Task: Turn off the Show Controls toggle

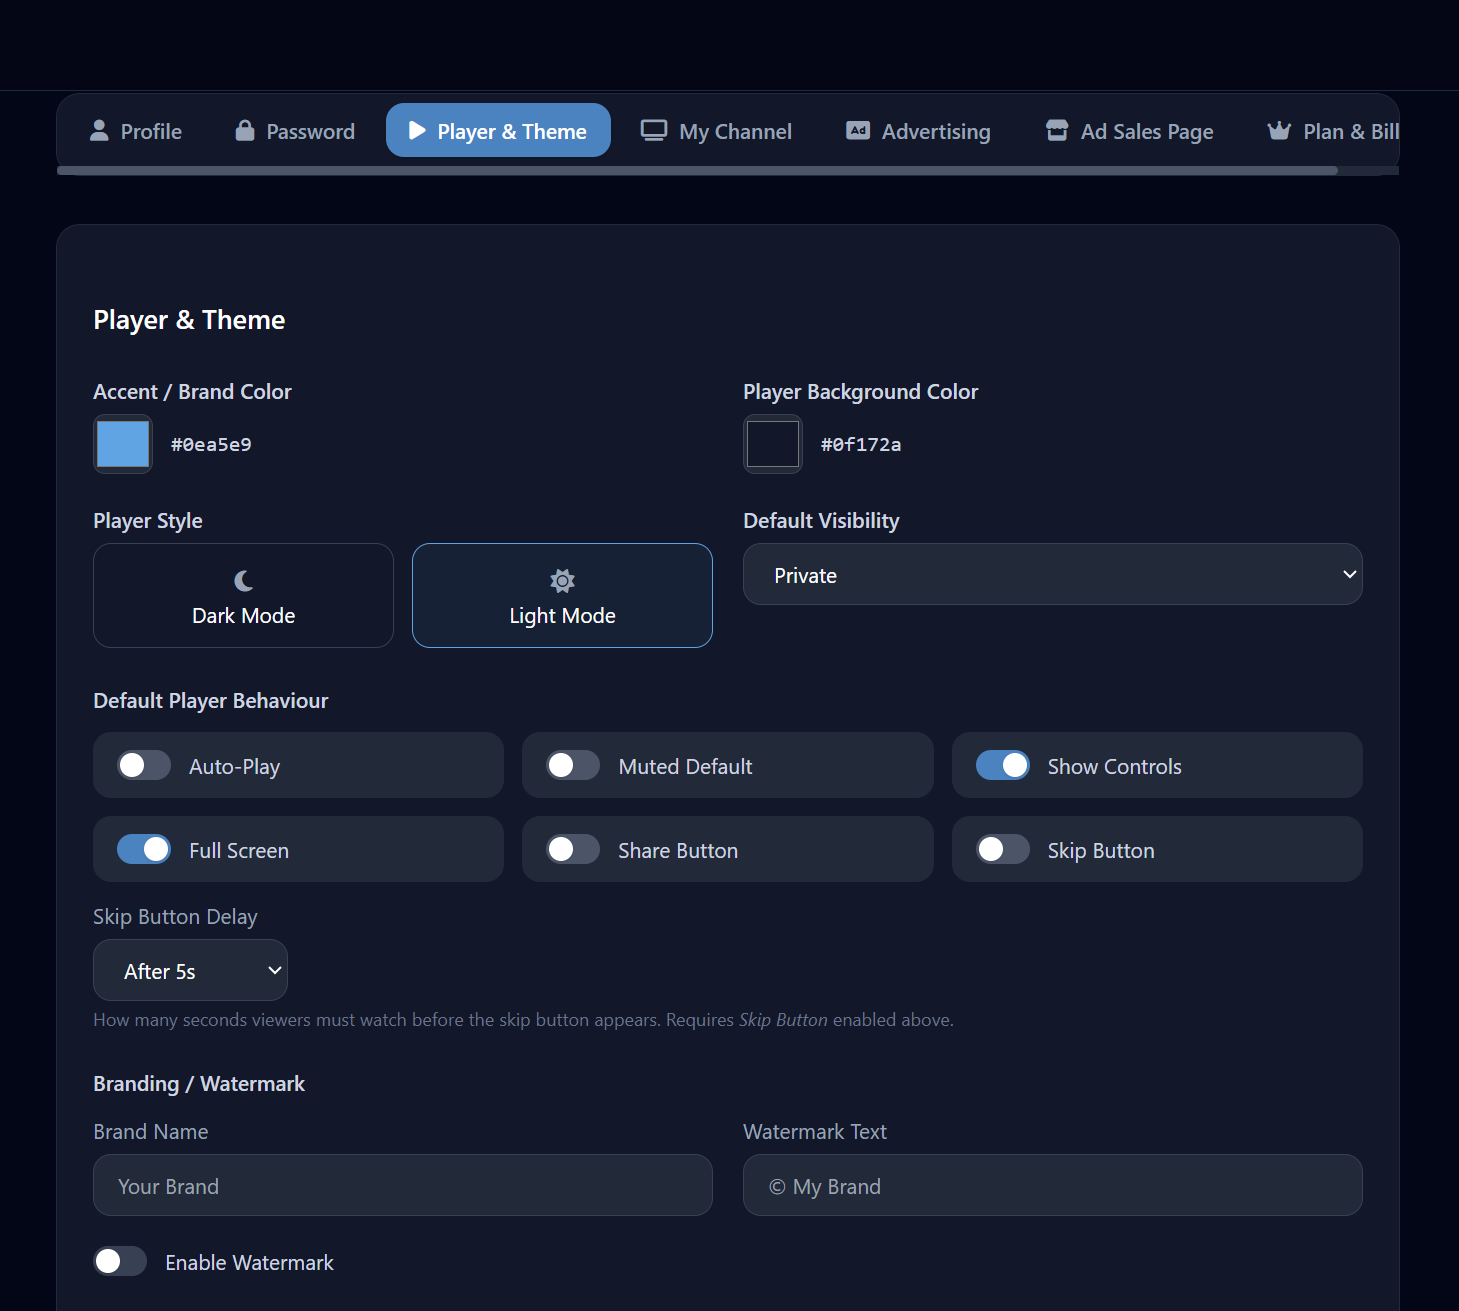Action: point(1002,766)
